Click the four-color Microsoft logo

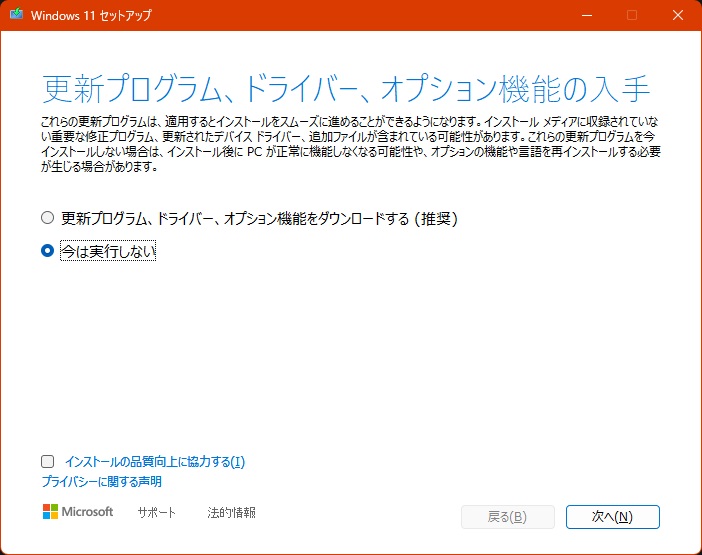50,512
